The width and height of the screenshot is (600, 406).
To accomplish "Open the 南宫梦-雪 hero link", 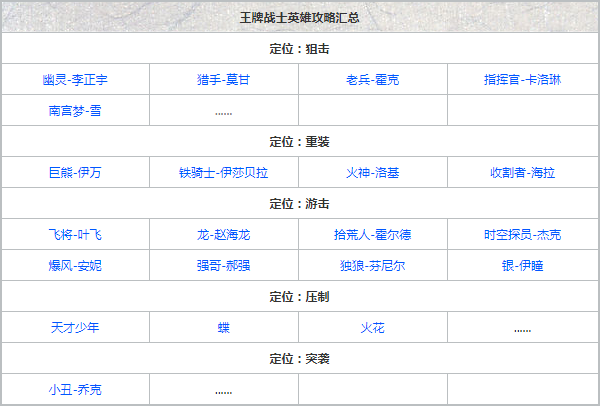I will pyautogui.click(x=75, y=111).
